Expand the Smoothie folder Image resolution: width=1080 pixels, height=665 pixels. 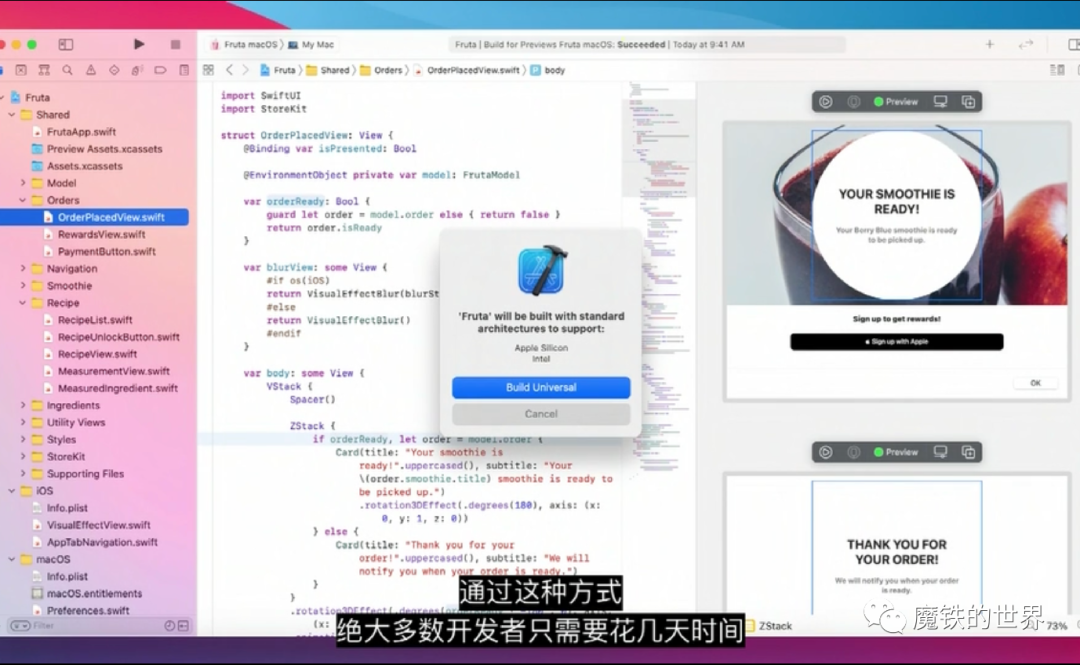[23, 285]
